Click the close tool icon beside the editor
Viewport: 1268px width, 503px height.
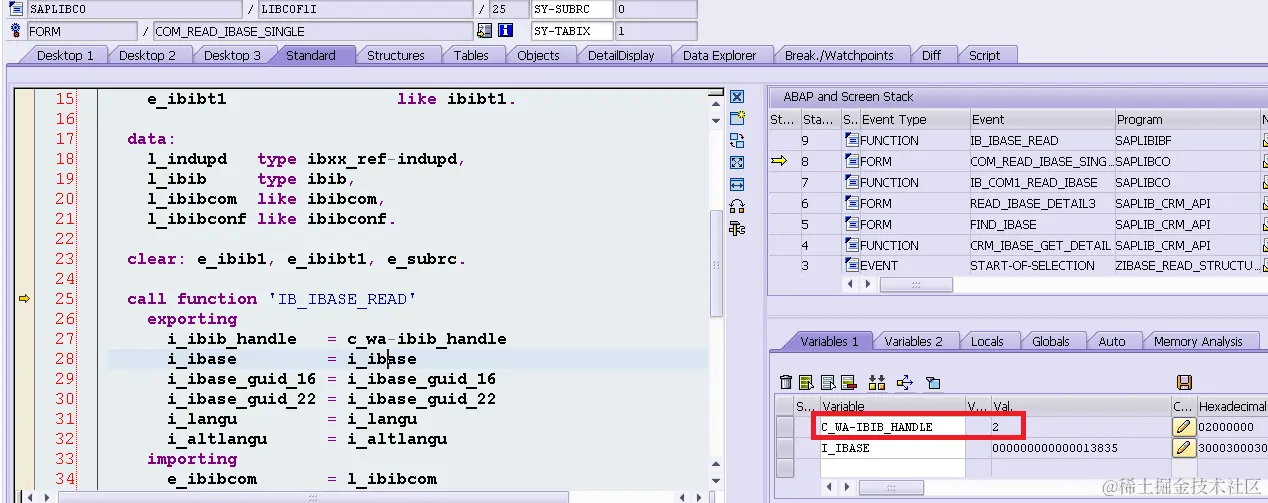tap(737, 97)
